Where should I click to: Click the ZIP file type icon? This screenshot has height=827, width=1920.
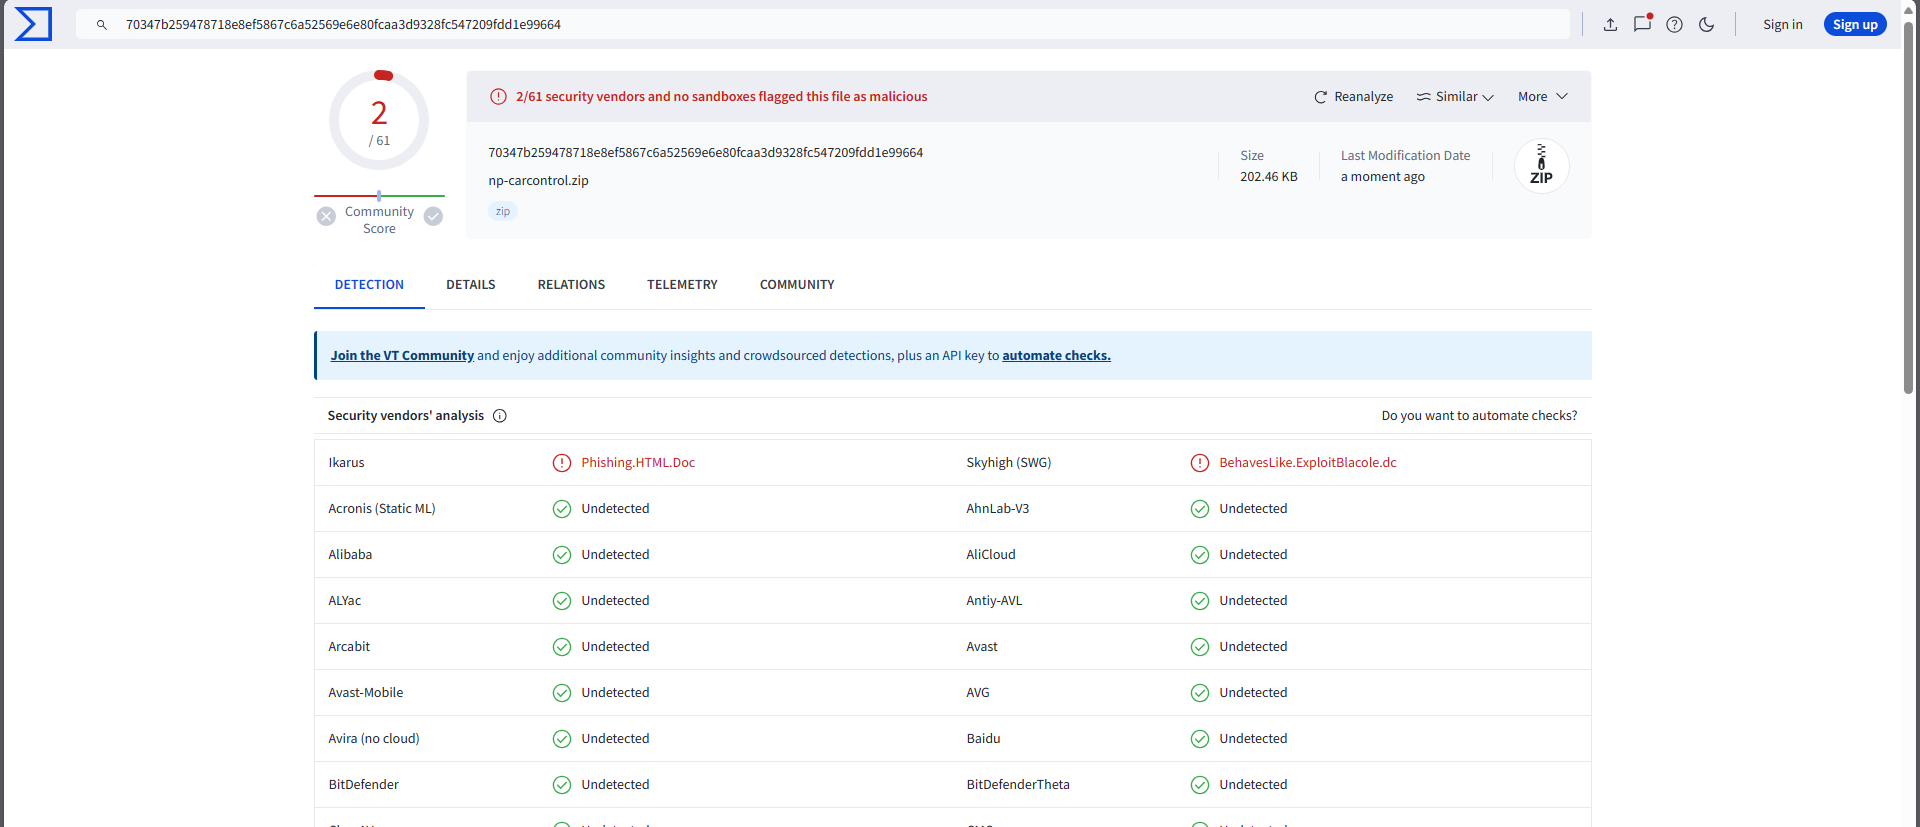(x=1541, y=166)
